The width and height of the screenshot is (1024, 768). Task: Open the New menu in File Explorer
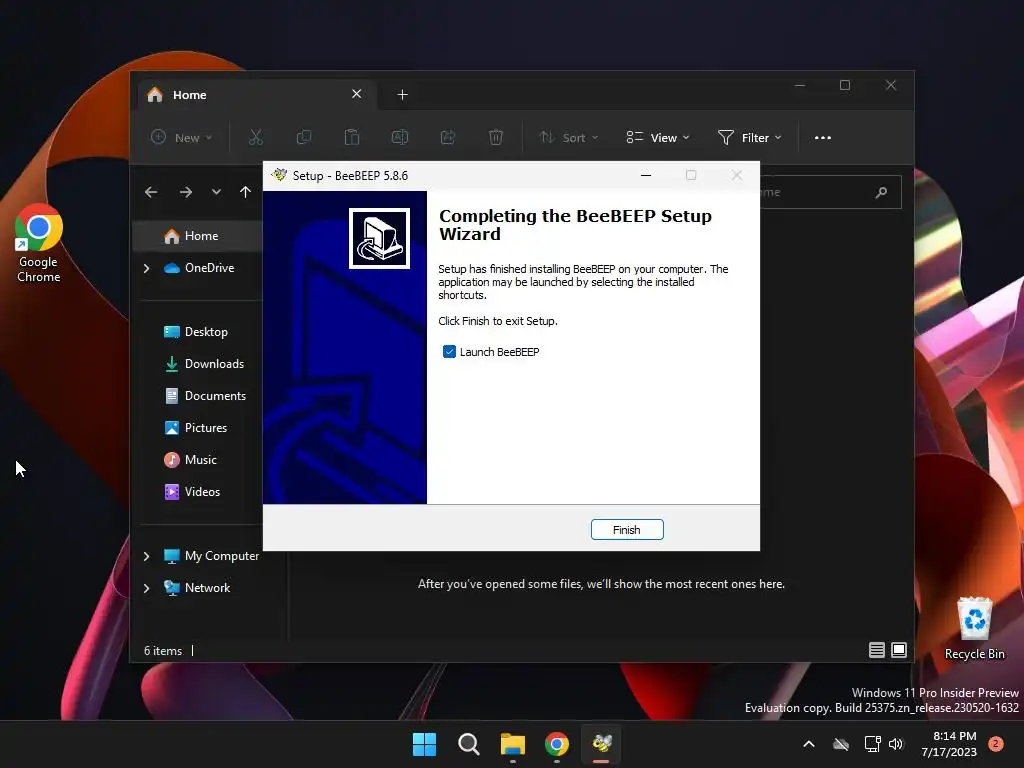[182, 138]
